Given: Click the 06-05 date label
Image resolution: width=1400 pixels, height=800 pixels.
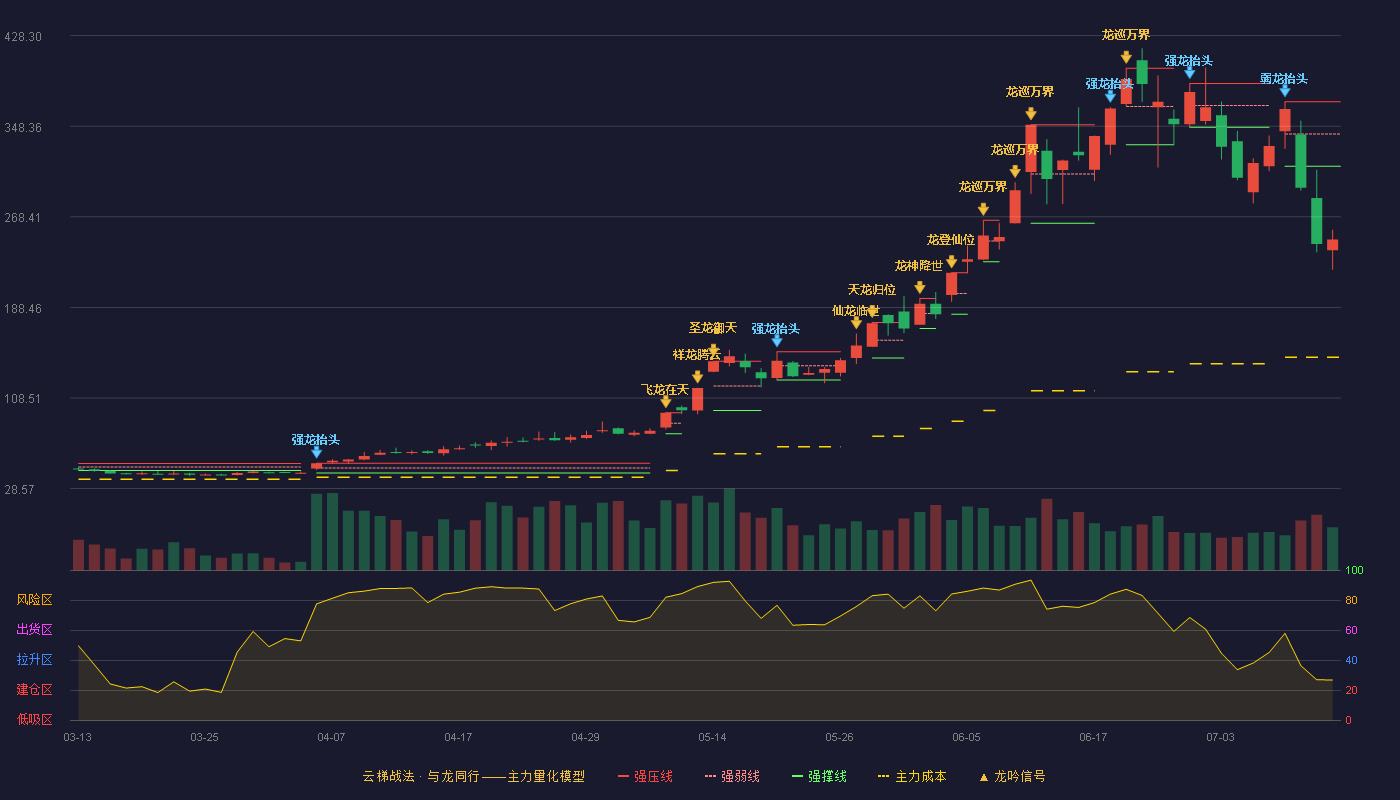Looking at the screenshot, I should tap(966, 737).
